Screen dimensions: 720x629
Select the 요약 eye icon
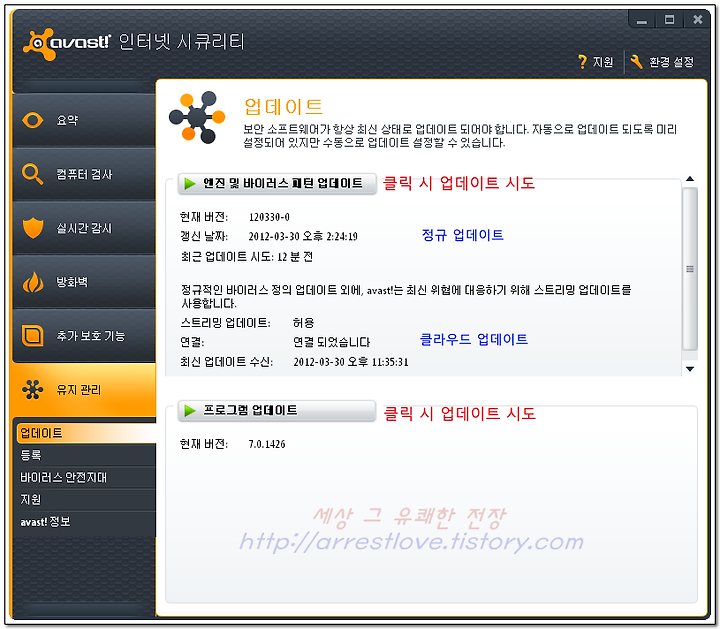[33, 120]
